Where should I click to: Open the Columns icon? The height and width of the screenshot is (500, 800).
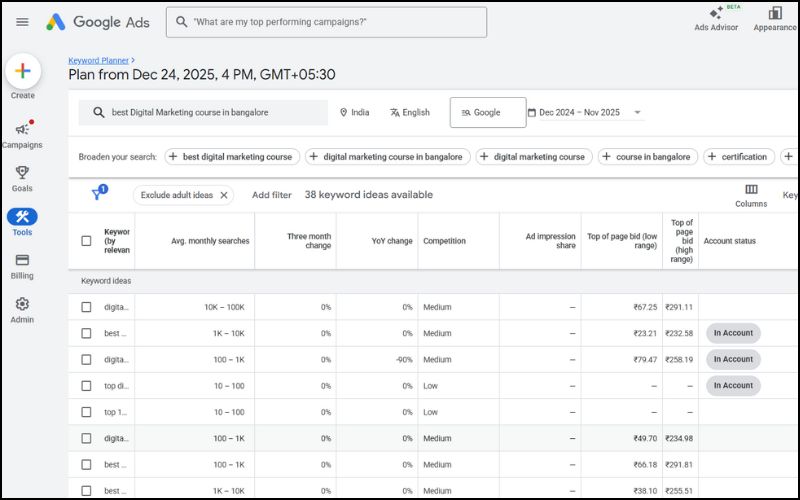751,189
